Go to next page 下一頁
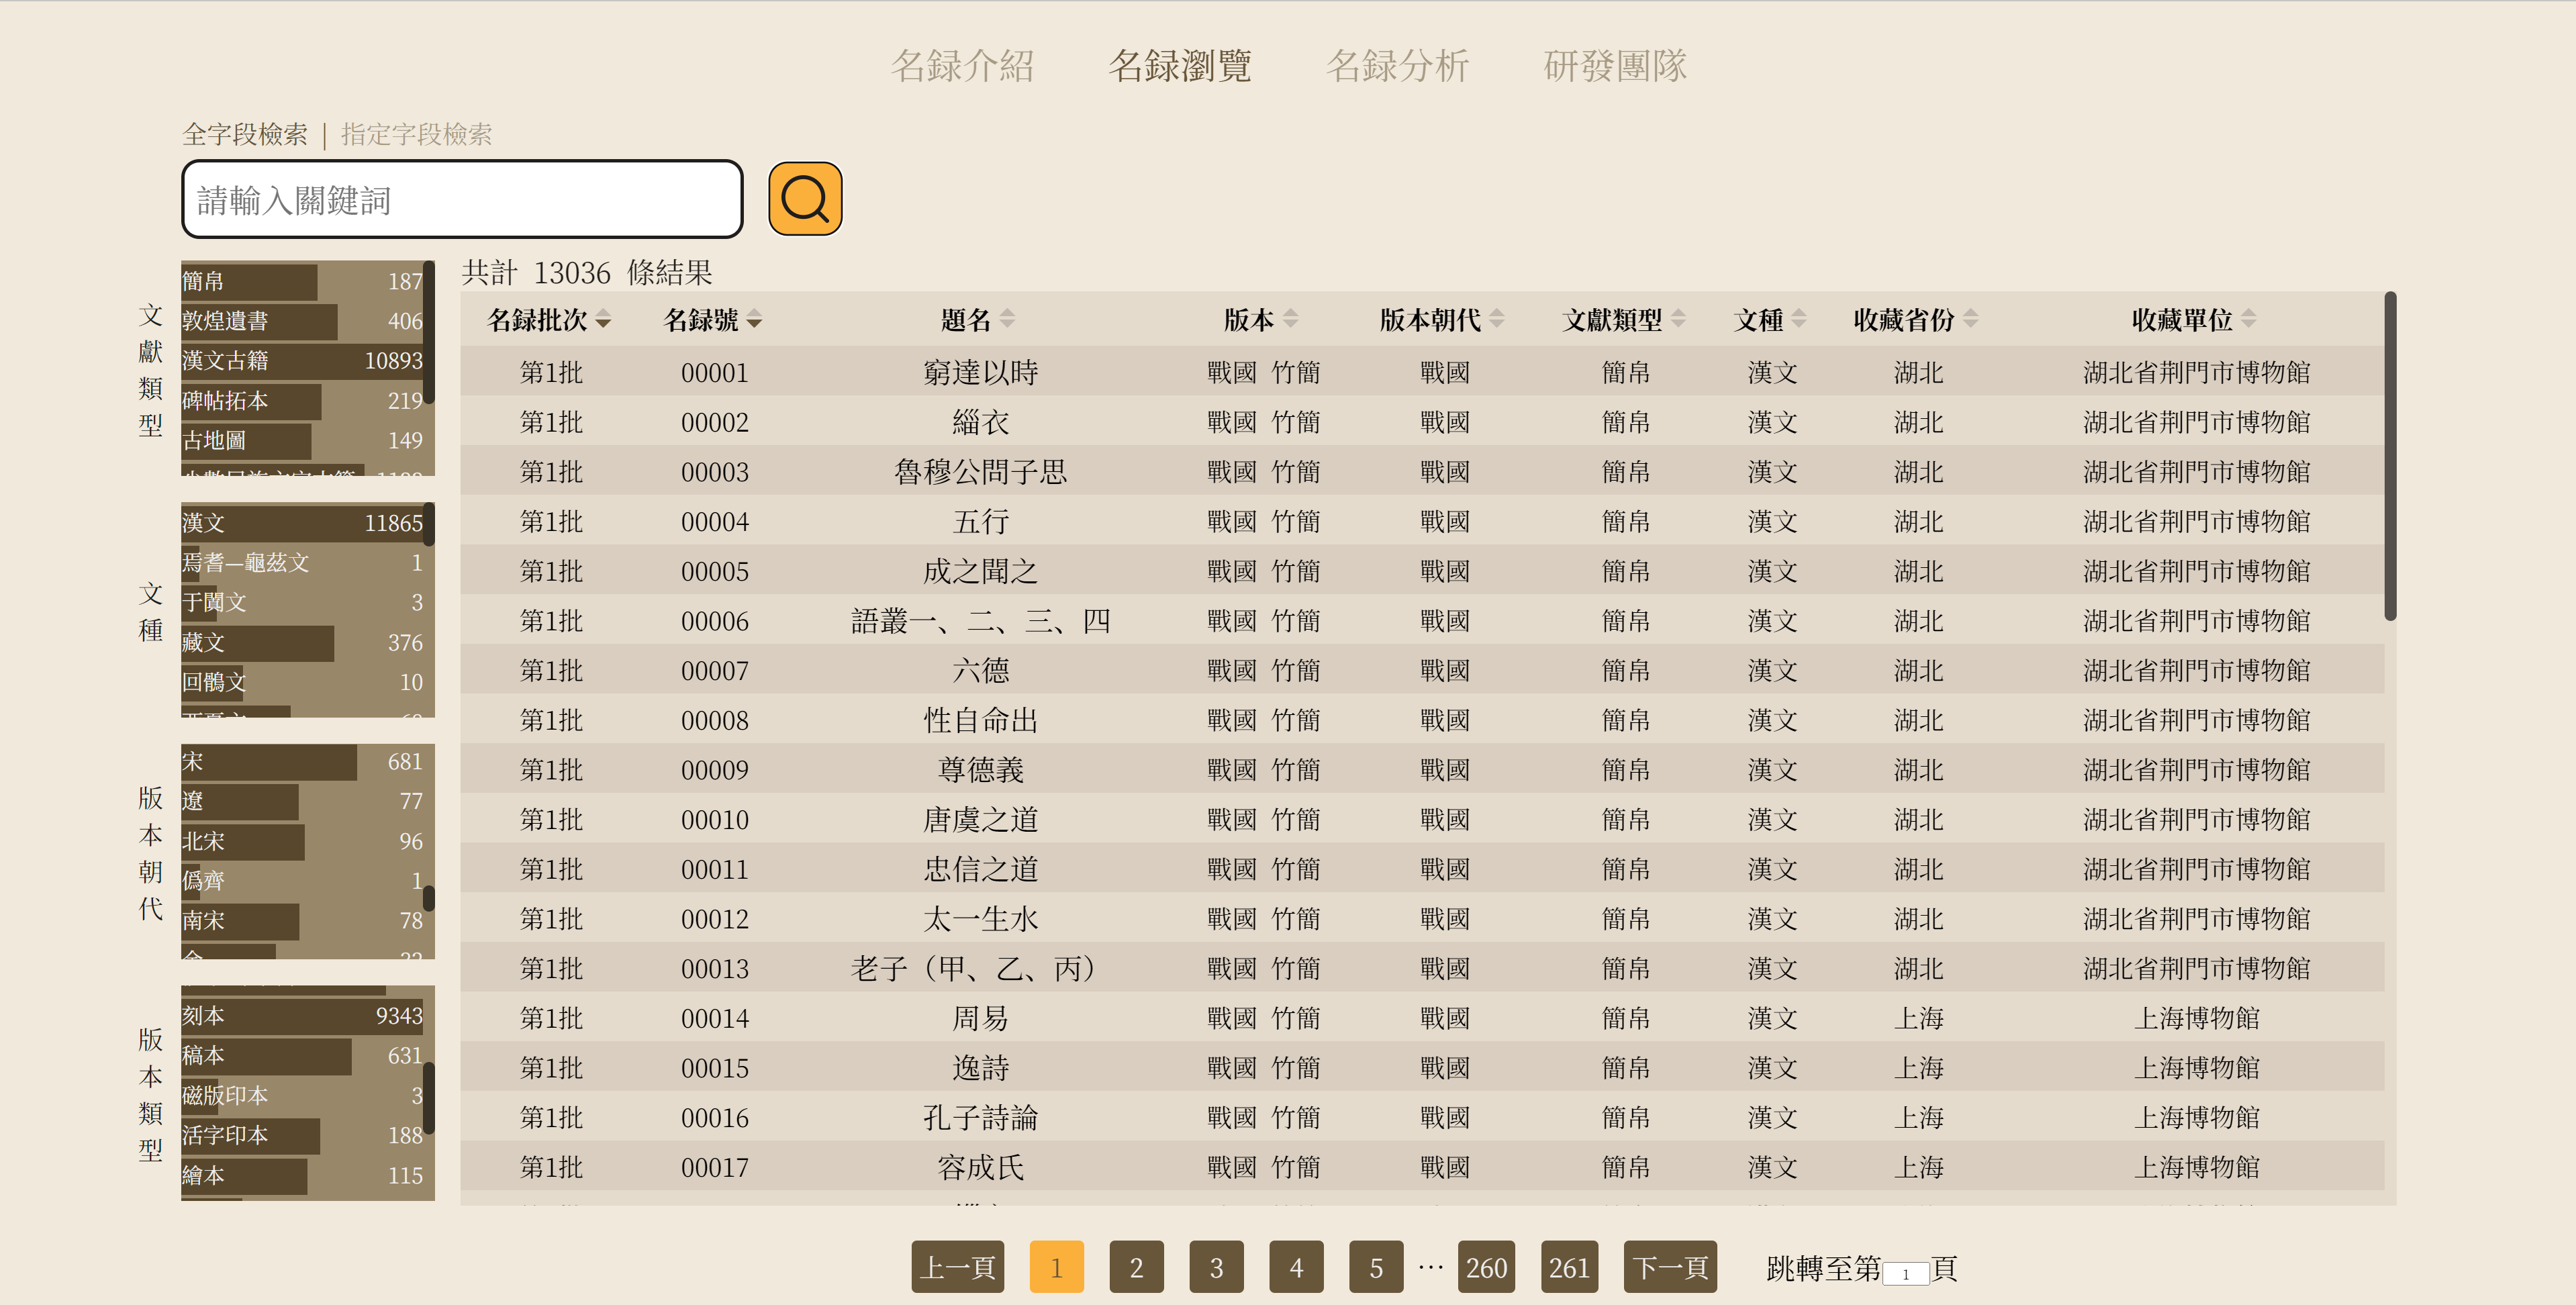This screenshot has height=1305, width=2576. point(1670,1267)
